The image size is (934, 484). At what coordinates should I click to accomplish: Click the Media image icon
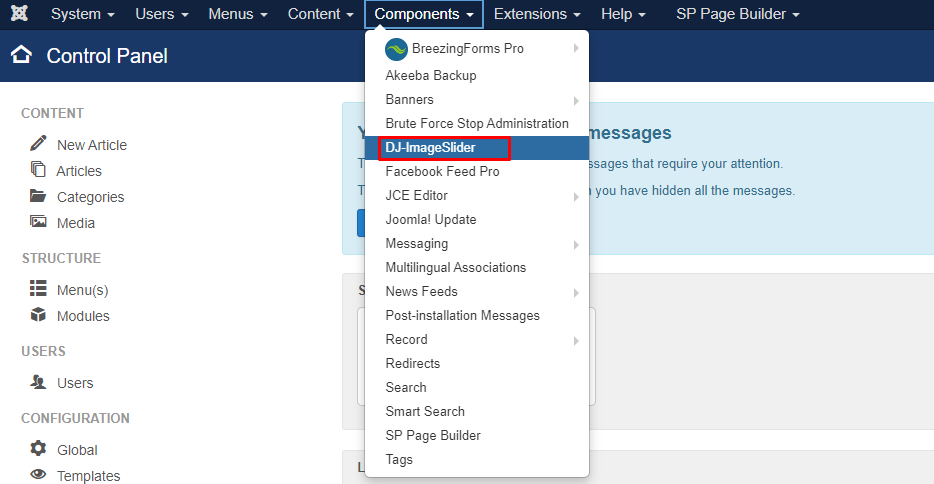[38, 221]
